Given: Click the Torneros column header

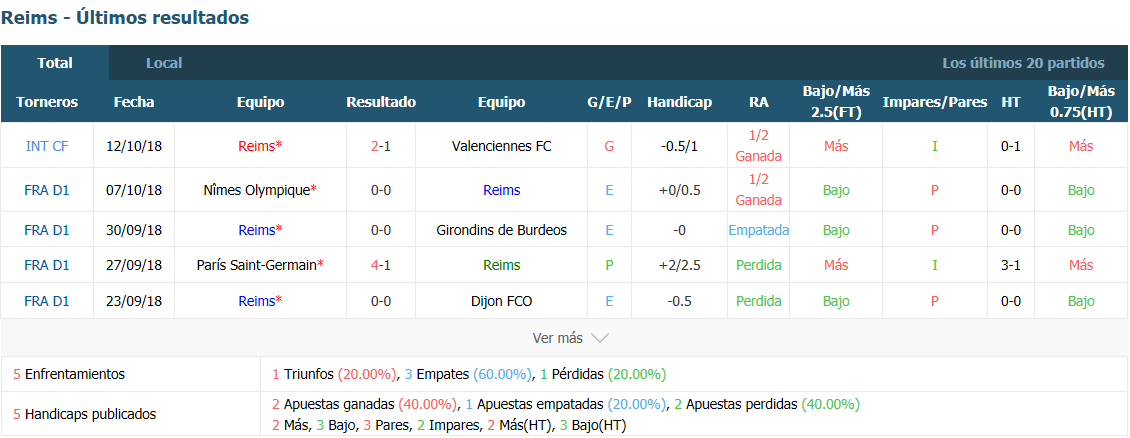Looking at the screenshot, I should click(x=47, y=102).
